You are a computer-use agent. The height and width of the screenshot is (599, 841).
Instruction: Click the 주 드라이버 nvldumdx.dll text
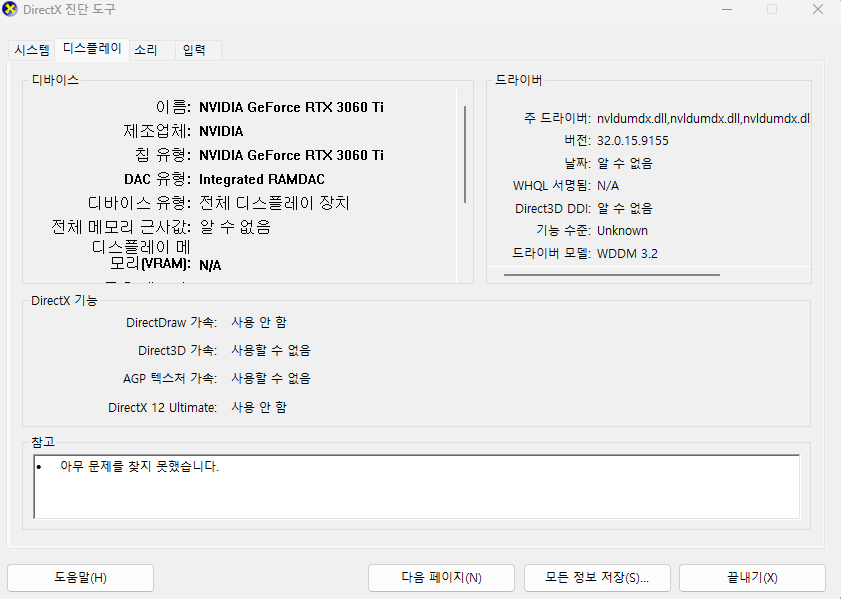click(702, 118)
